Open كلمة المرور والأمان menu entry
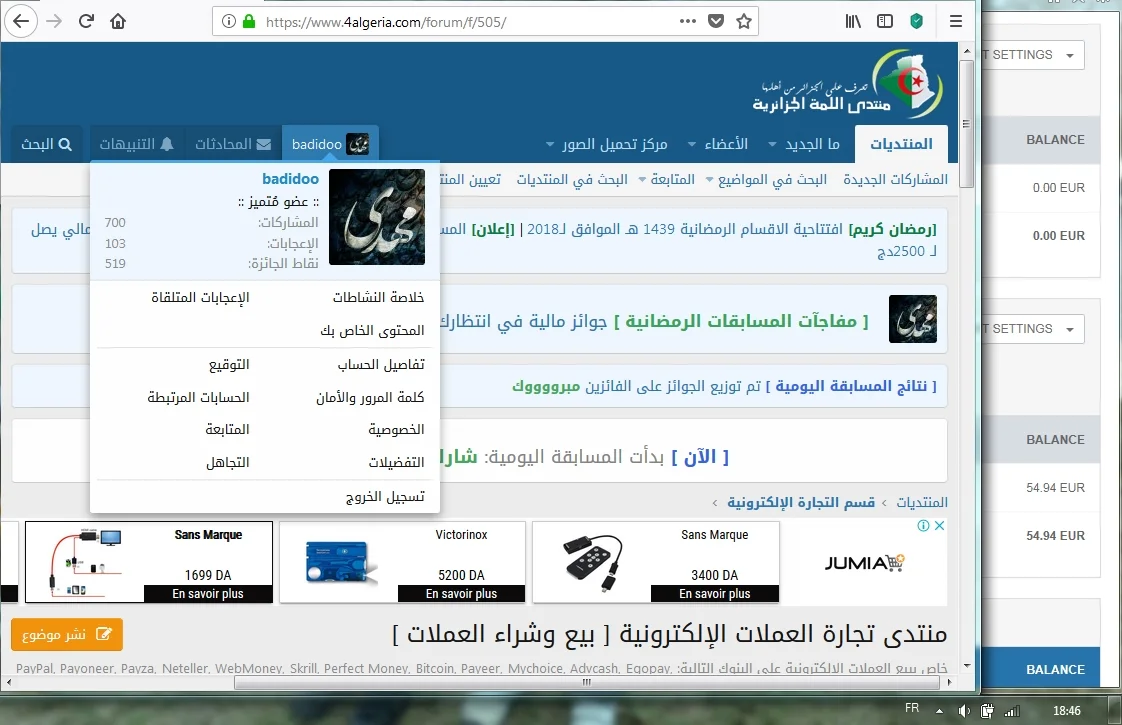1122x725 pixels. [x=370, y=398]
